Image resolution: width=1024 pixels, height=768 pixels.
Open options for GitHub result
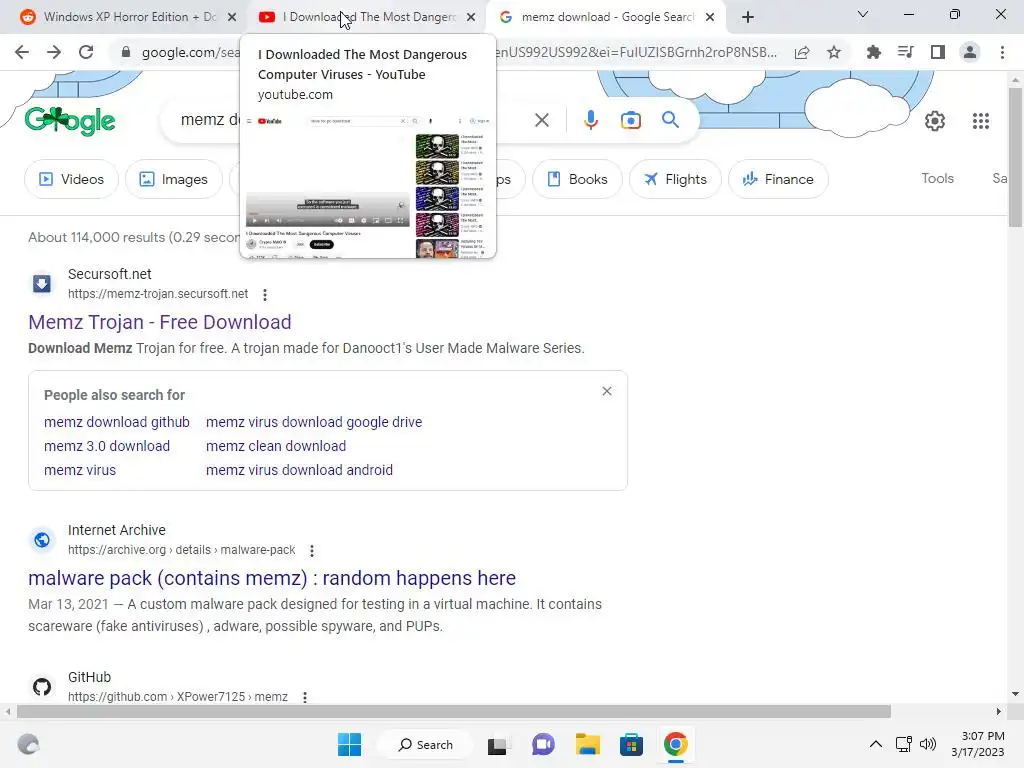click(x=304, y=697)
